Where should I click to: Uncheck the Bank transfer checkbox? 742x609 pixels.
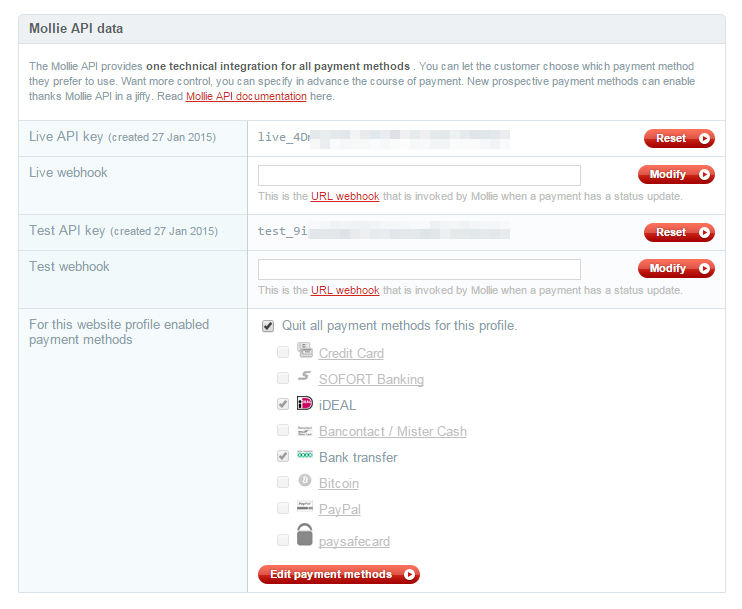pos(283,456)
